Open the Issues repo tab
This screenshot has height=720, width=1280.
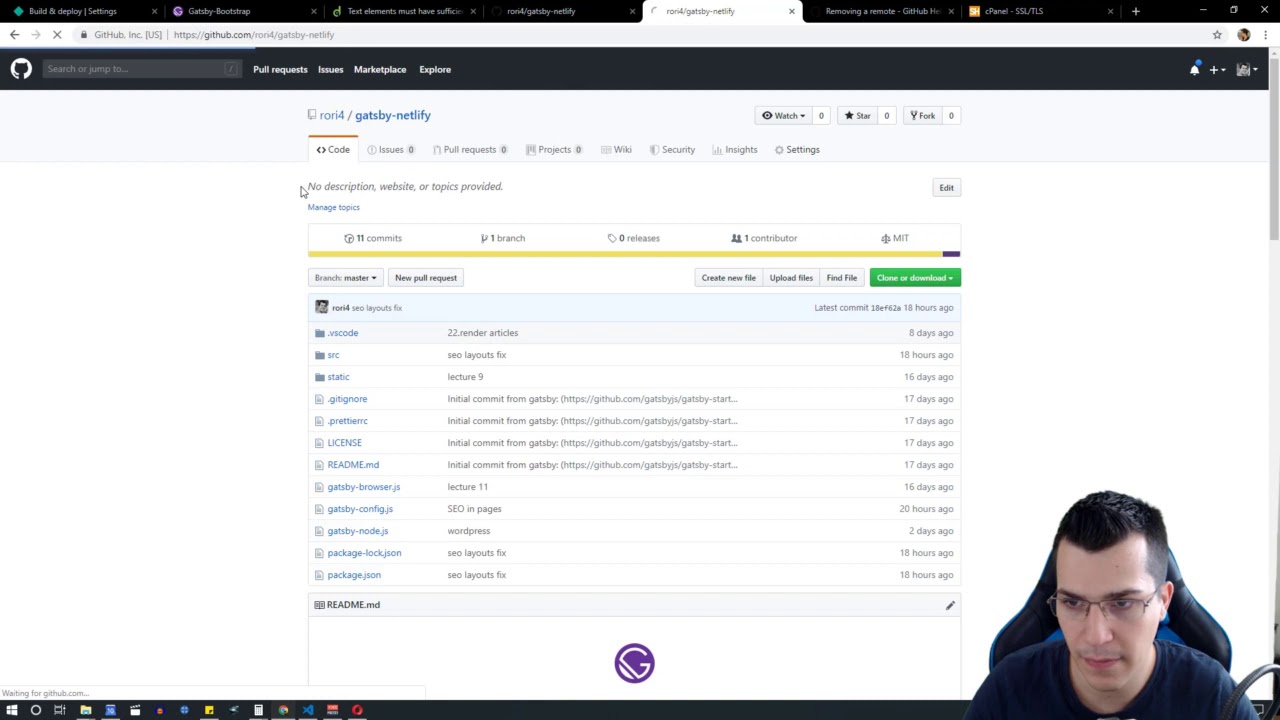pos(390,150)
